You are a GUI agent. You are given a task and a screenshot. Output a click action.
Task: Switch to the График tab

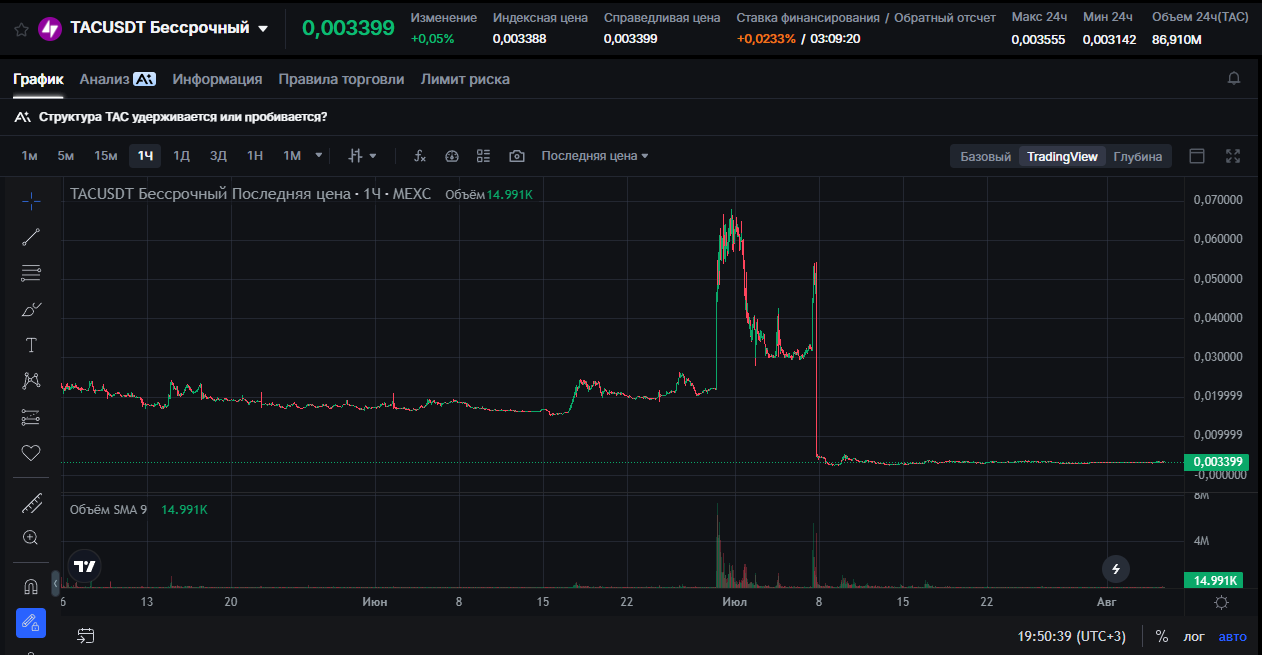tap(38, 79)
